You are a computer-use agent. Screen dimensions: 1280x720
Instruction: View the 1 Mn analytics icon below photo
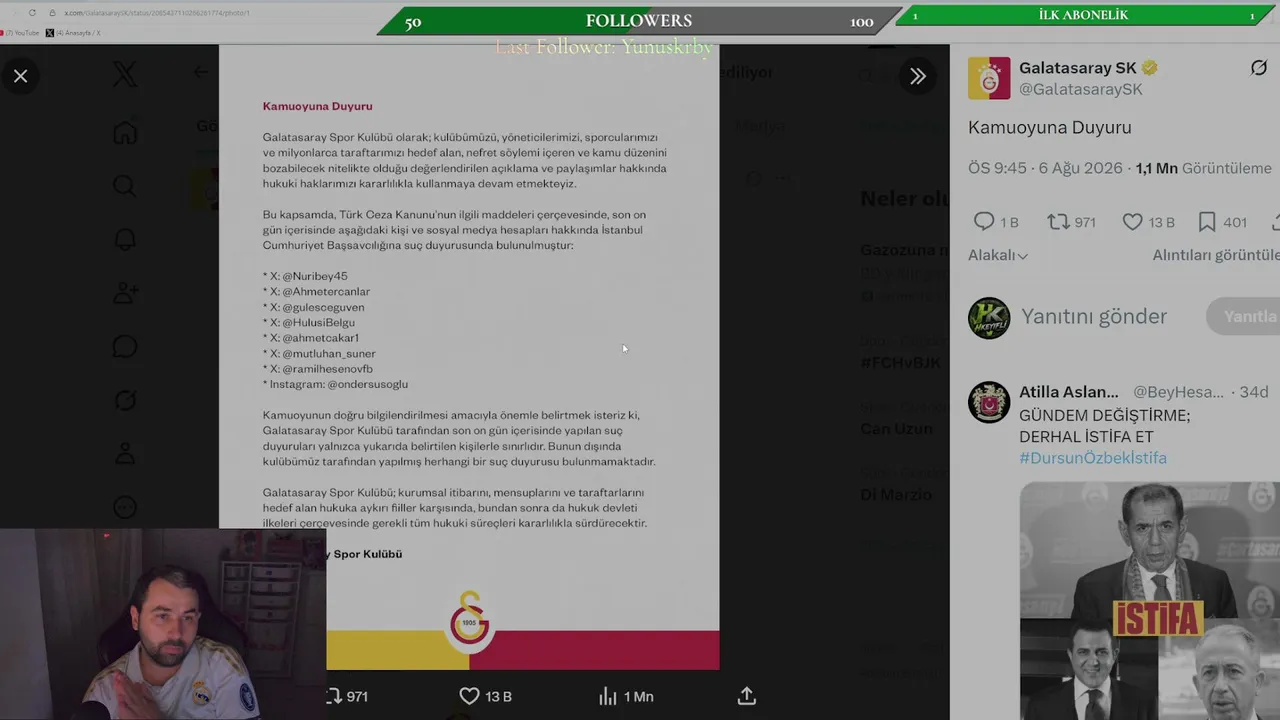click(x=626, y=696)
